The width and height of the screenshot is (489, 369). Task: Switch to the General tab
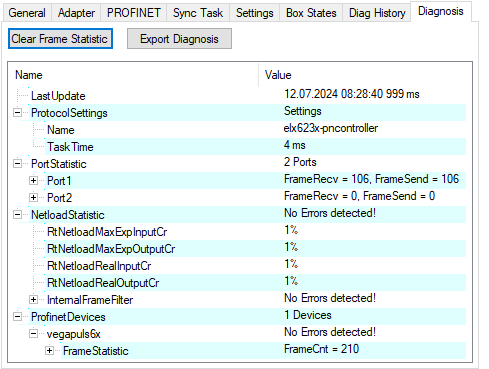pos(27,13)
